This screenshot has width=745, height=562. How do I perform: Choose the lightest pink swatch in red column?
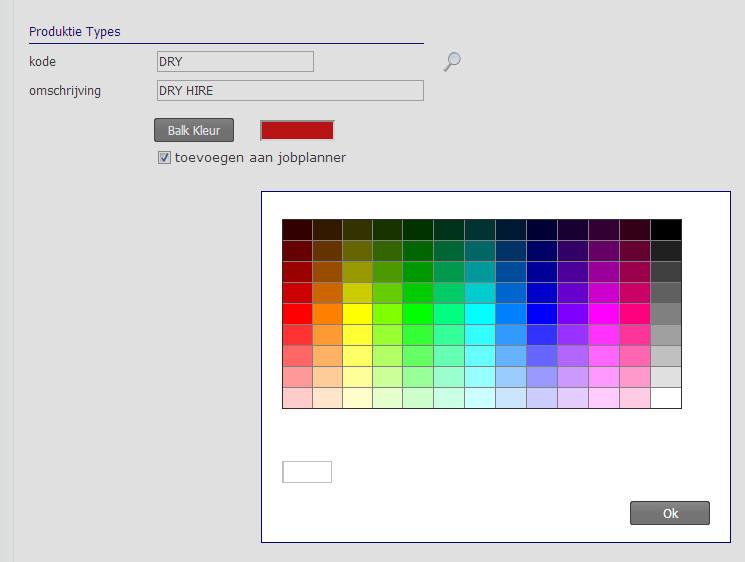click(297, 398)
